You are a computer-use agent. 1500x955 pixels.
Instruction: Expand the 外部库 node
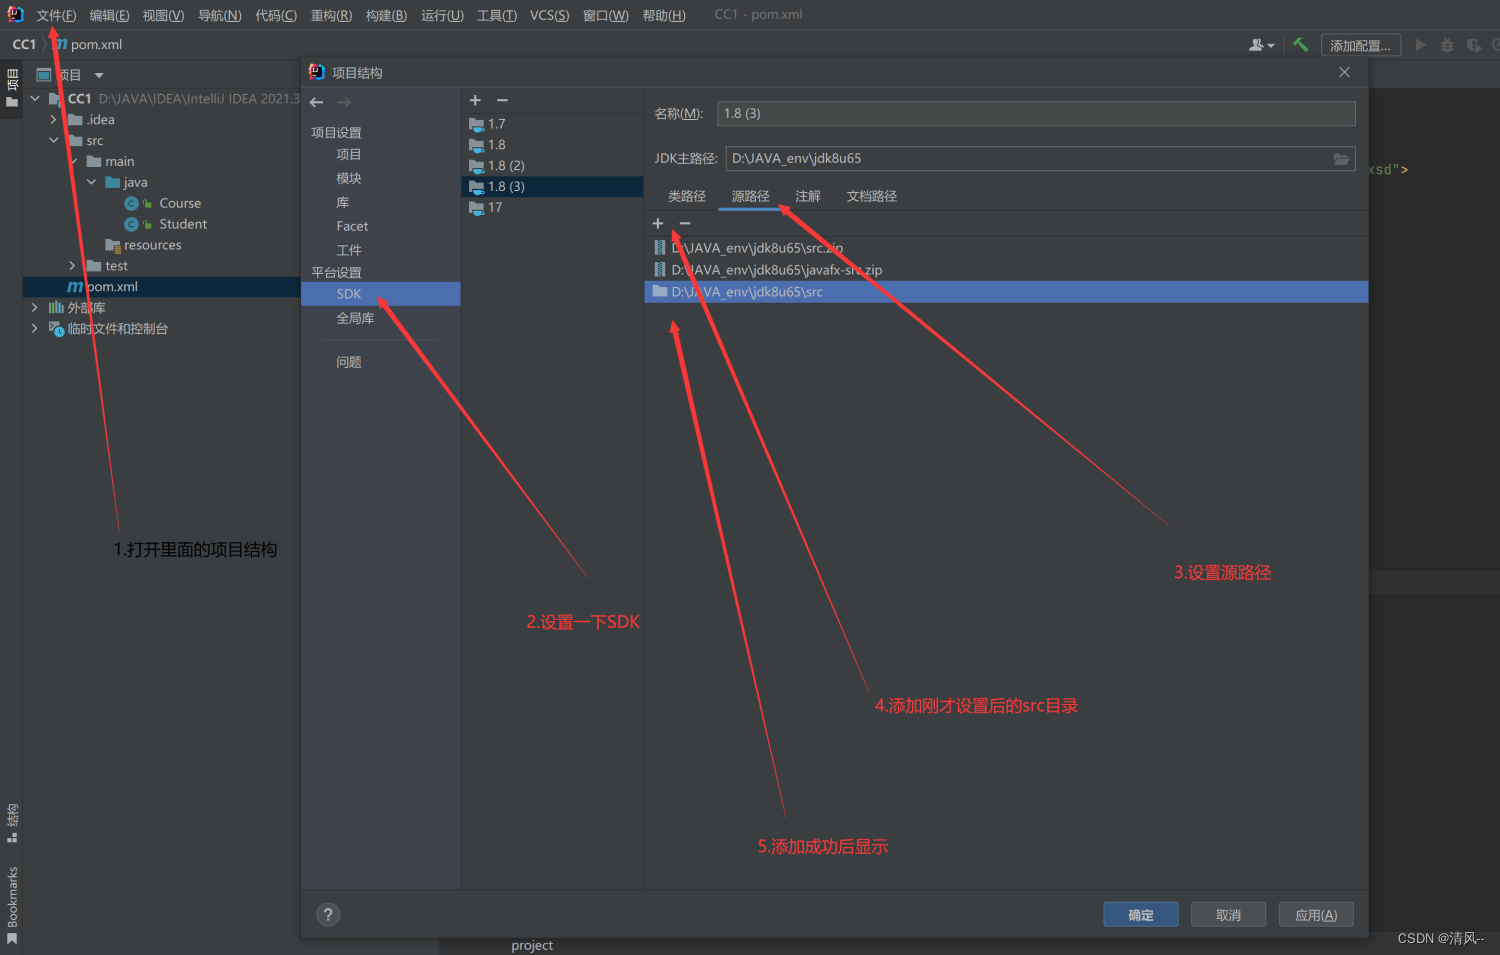coord(35,308)
